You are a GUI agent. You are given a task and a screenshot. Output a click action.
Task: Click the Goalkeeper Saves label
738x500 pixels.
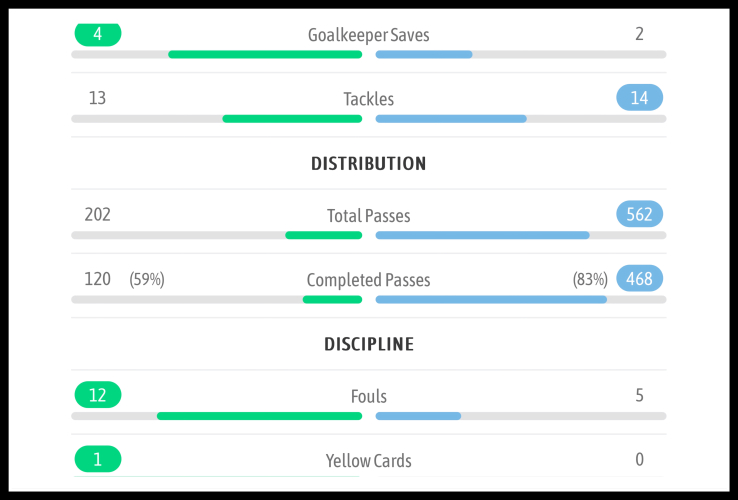pos(368,35)
